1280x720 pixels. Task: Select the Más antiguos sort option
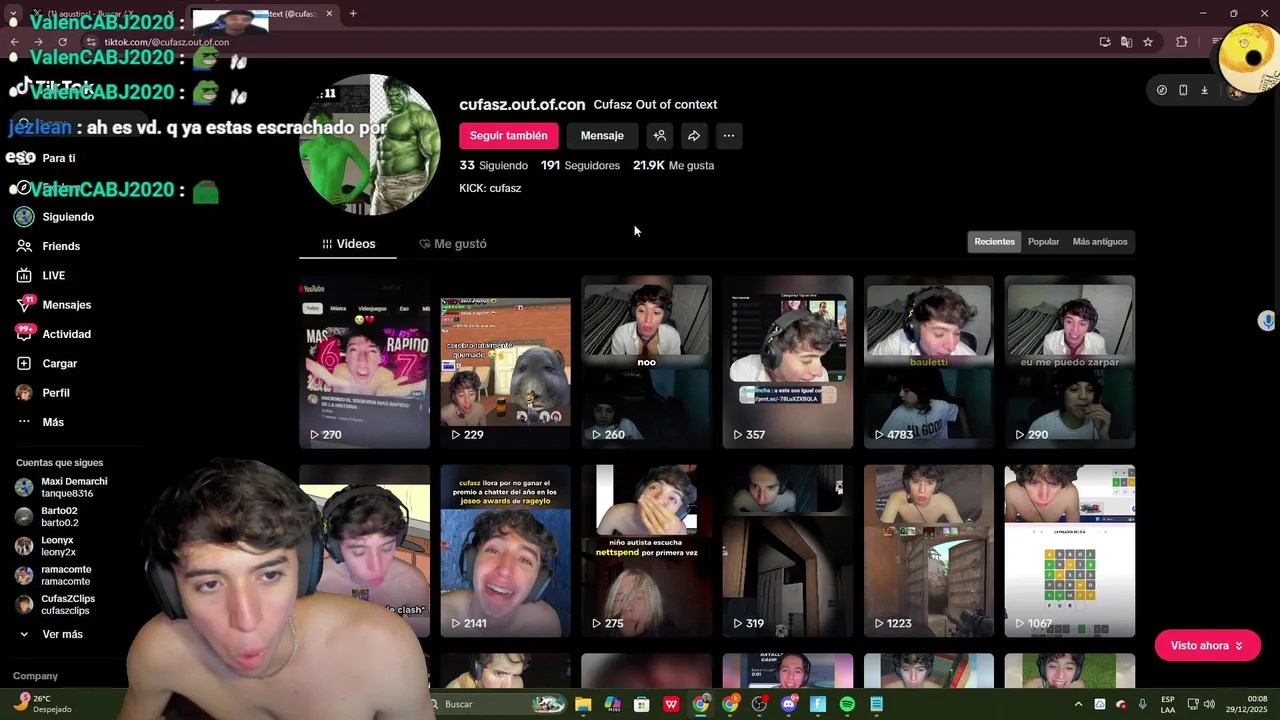click(x=1100, y=242)
